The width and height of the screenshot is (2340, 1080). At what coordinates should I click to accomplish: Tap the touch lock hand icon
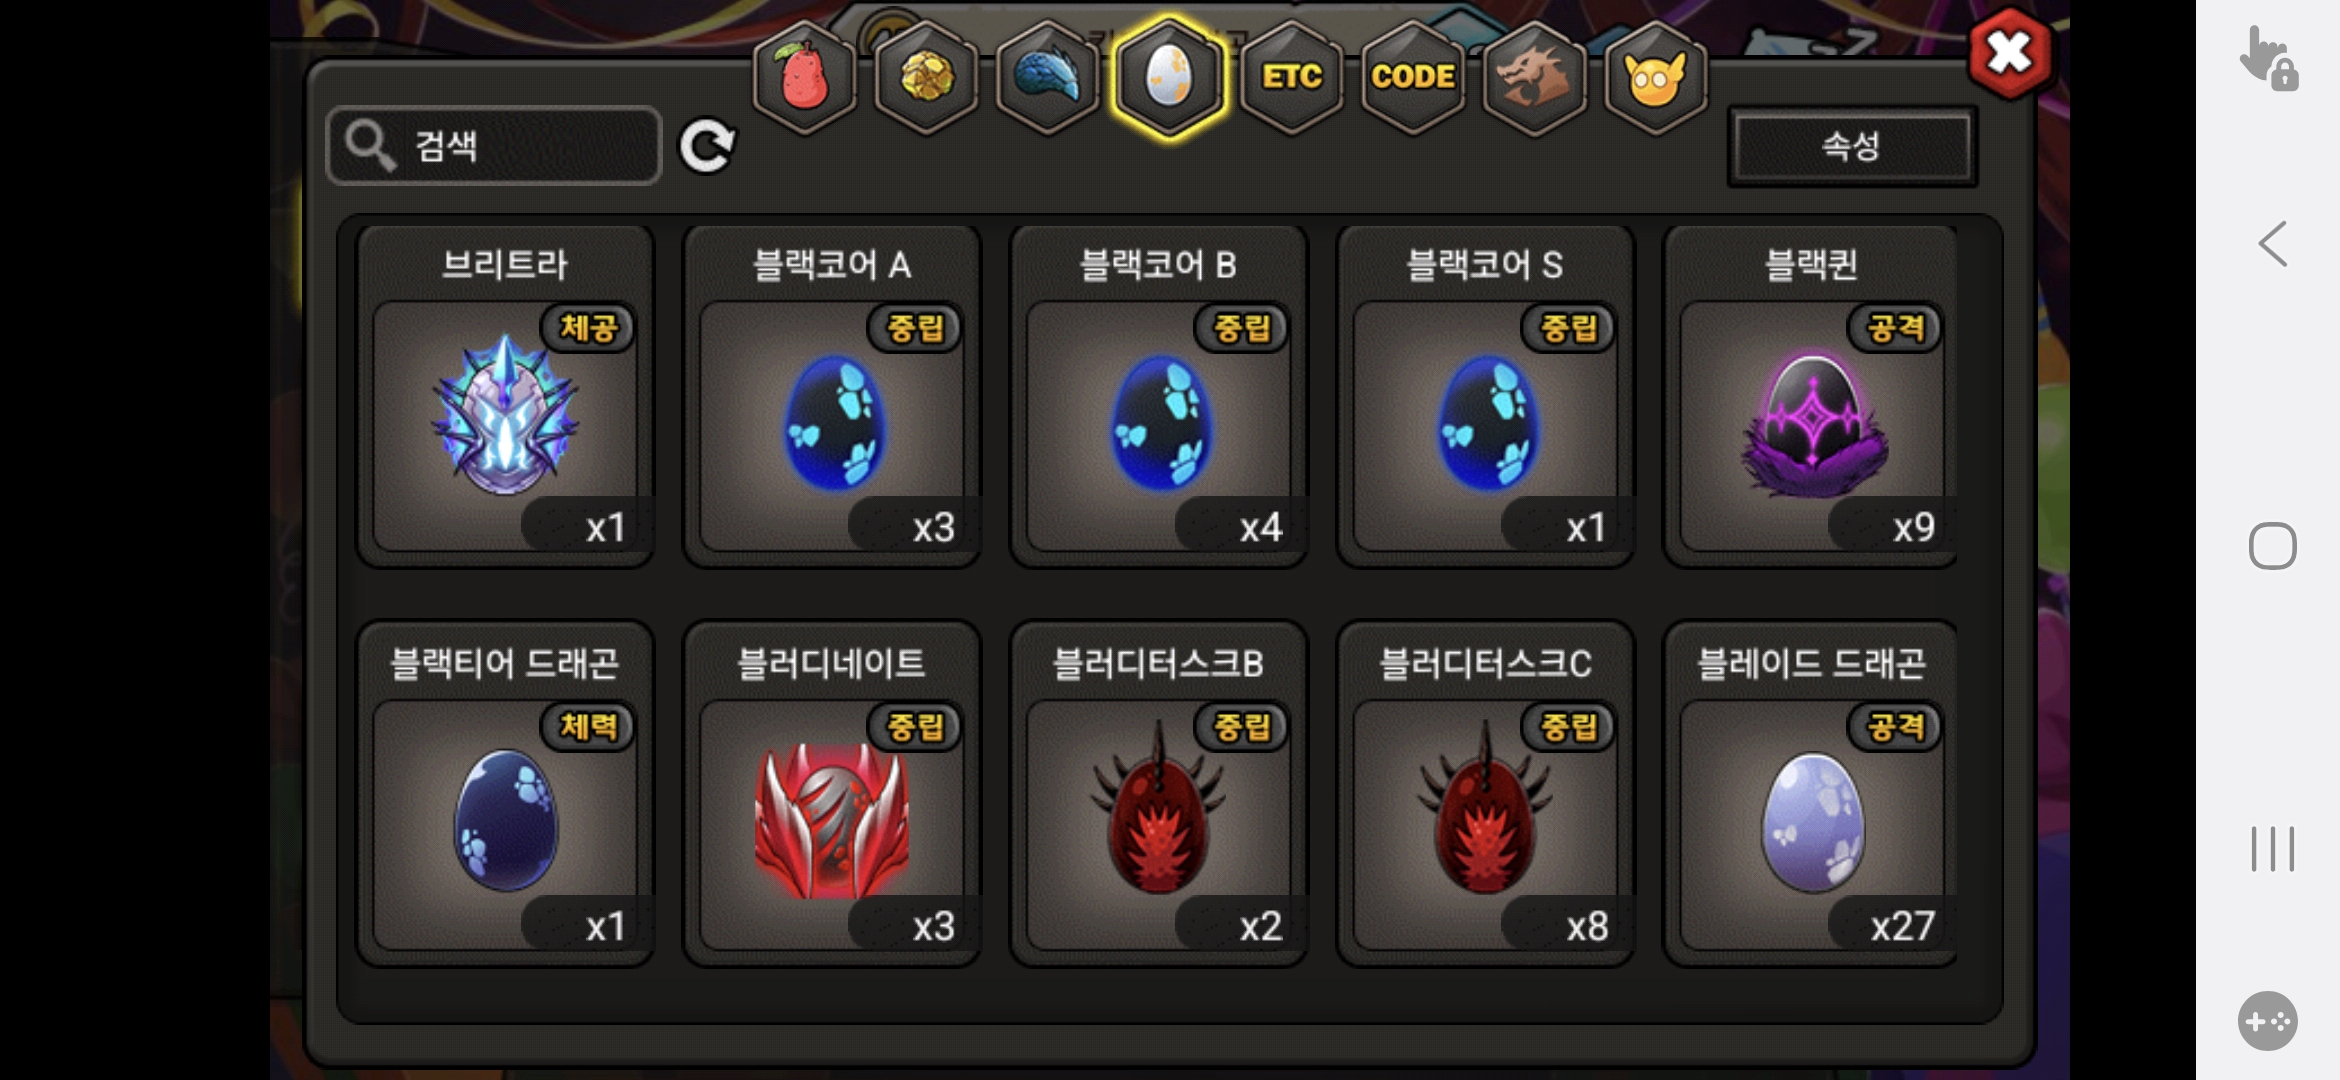[2268, 58]
